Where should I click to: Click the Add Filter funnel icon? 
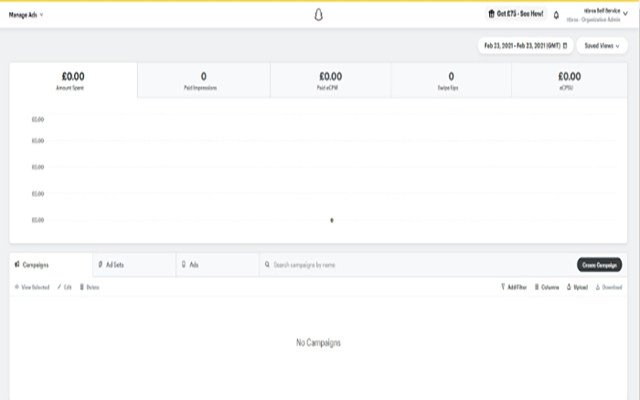pyautogui.click(x=503, y=287)
